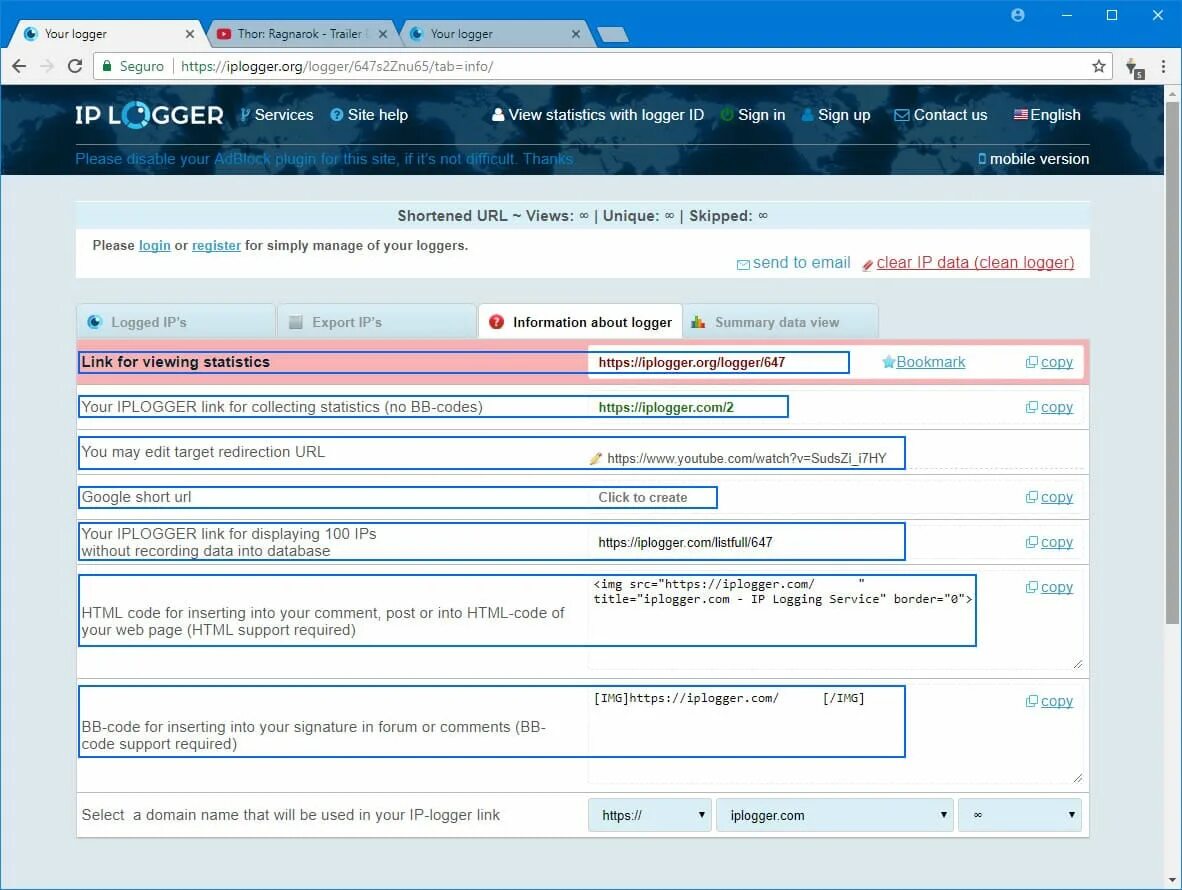Change language from English
Screen dimensions: 1182x890
[1047, 115]
